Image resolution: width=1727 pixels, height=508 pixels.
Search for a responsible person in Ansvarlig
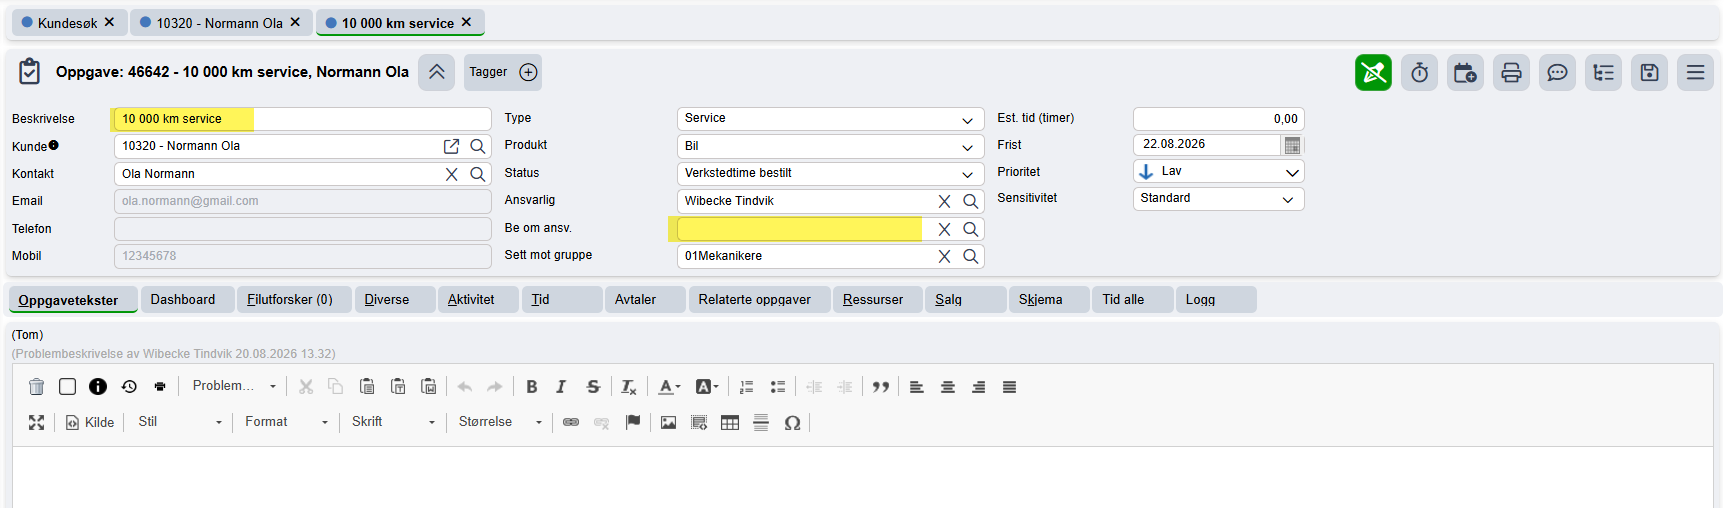point(970,201)
